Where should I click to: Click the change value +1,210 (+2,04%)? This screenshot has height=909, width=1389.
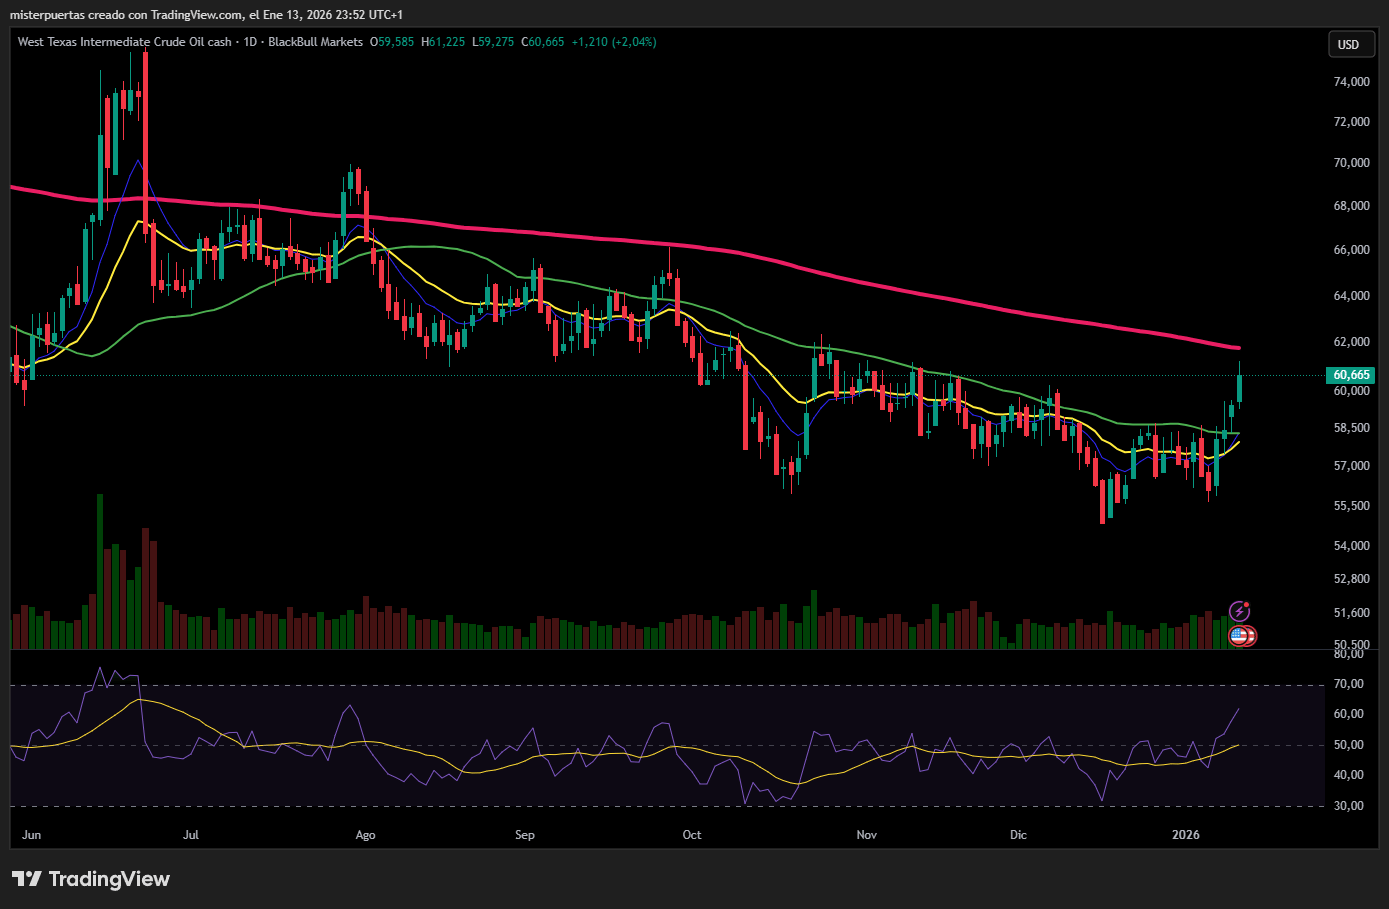614,42
